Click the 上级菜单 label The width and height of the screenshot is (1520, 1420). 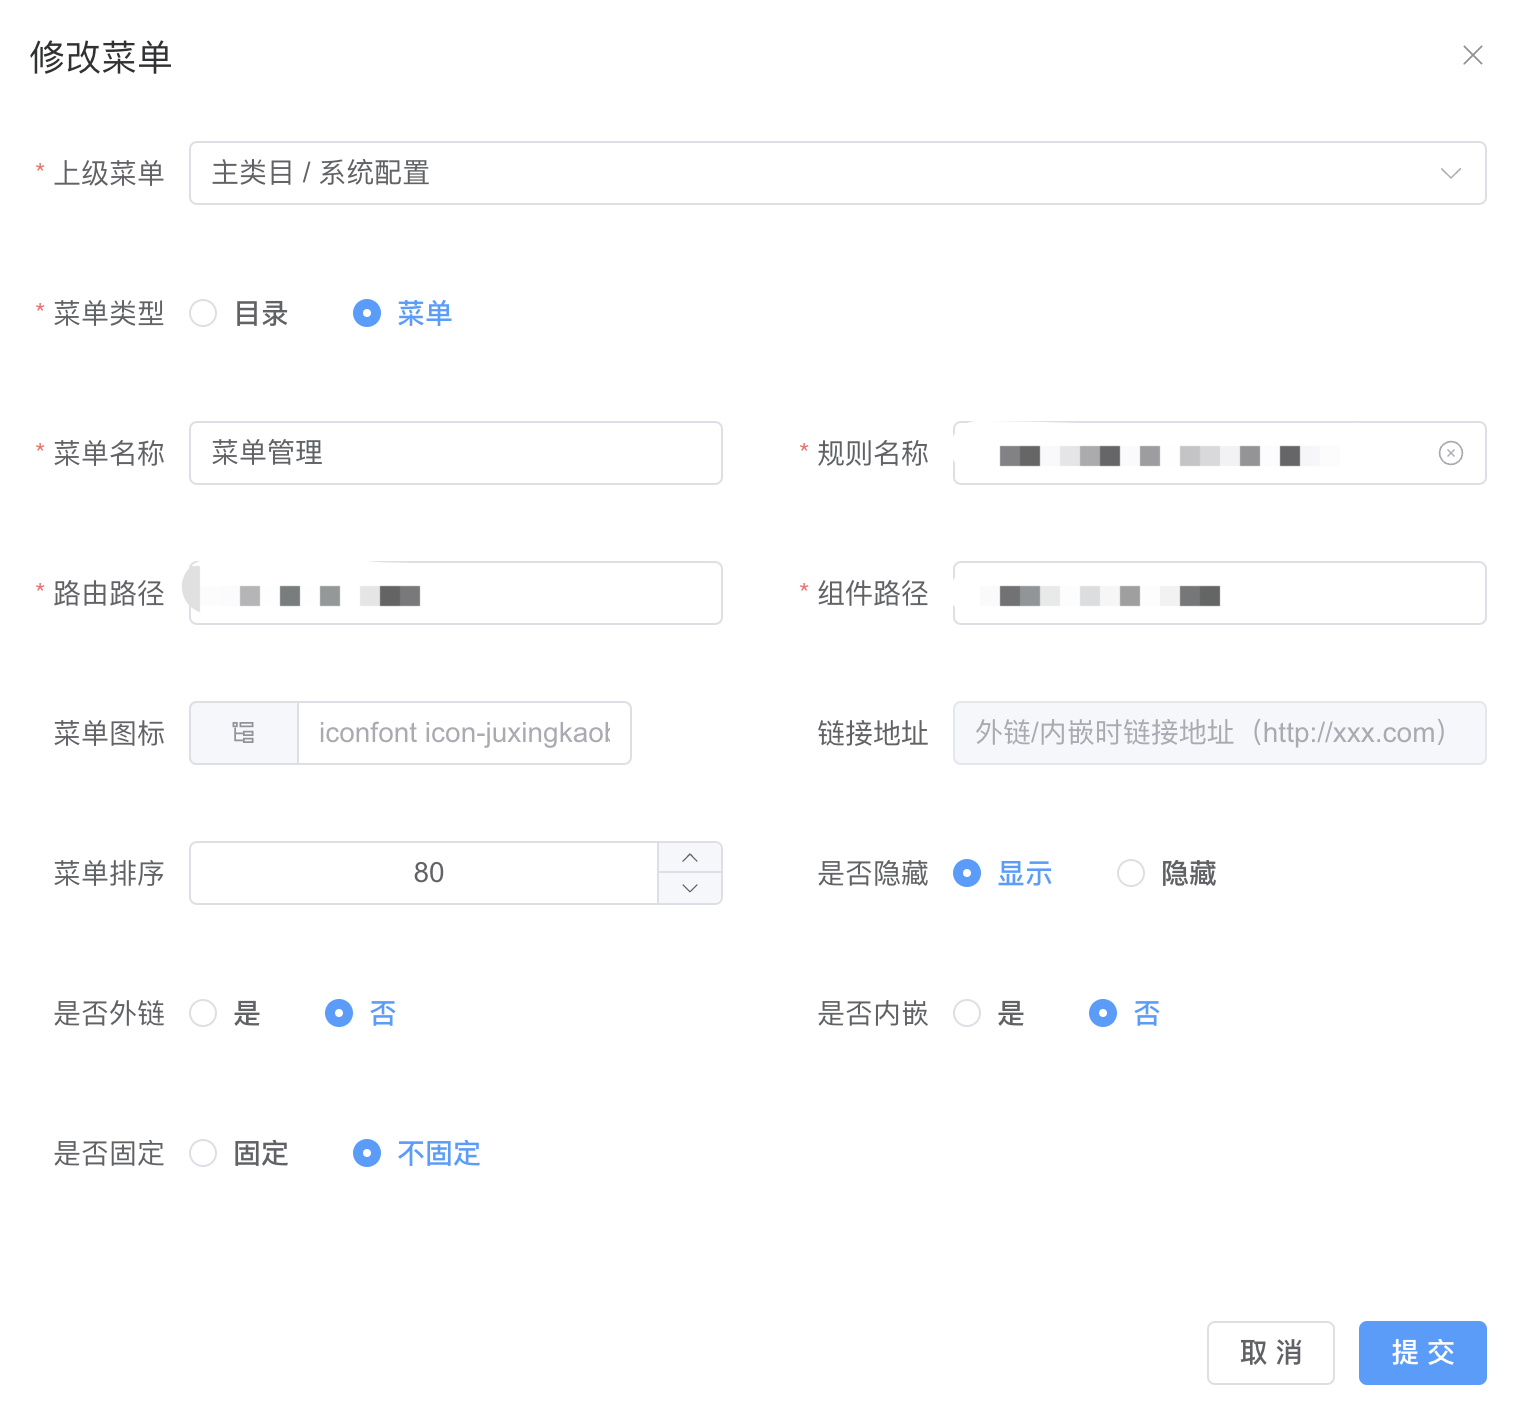point(108,173)
